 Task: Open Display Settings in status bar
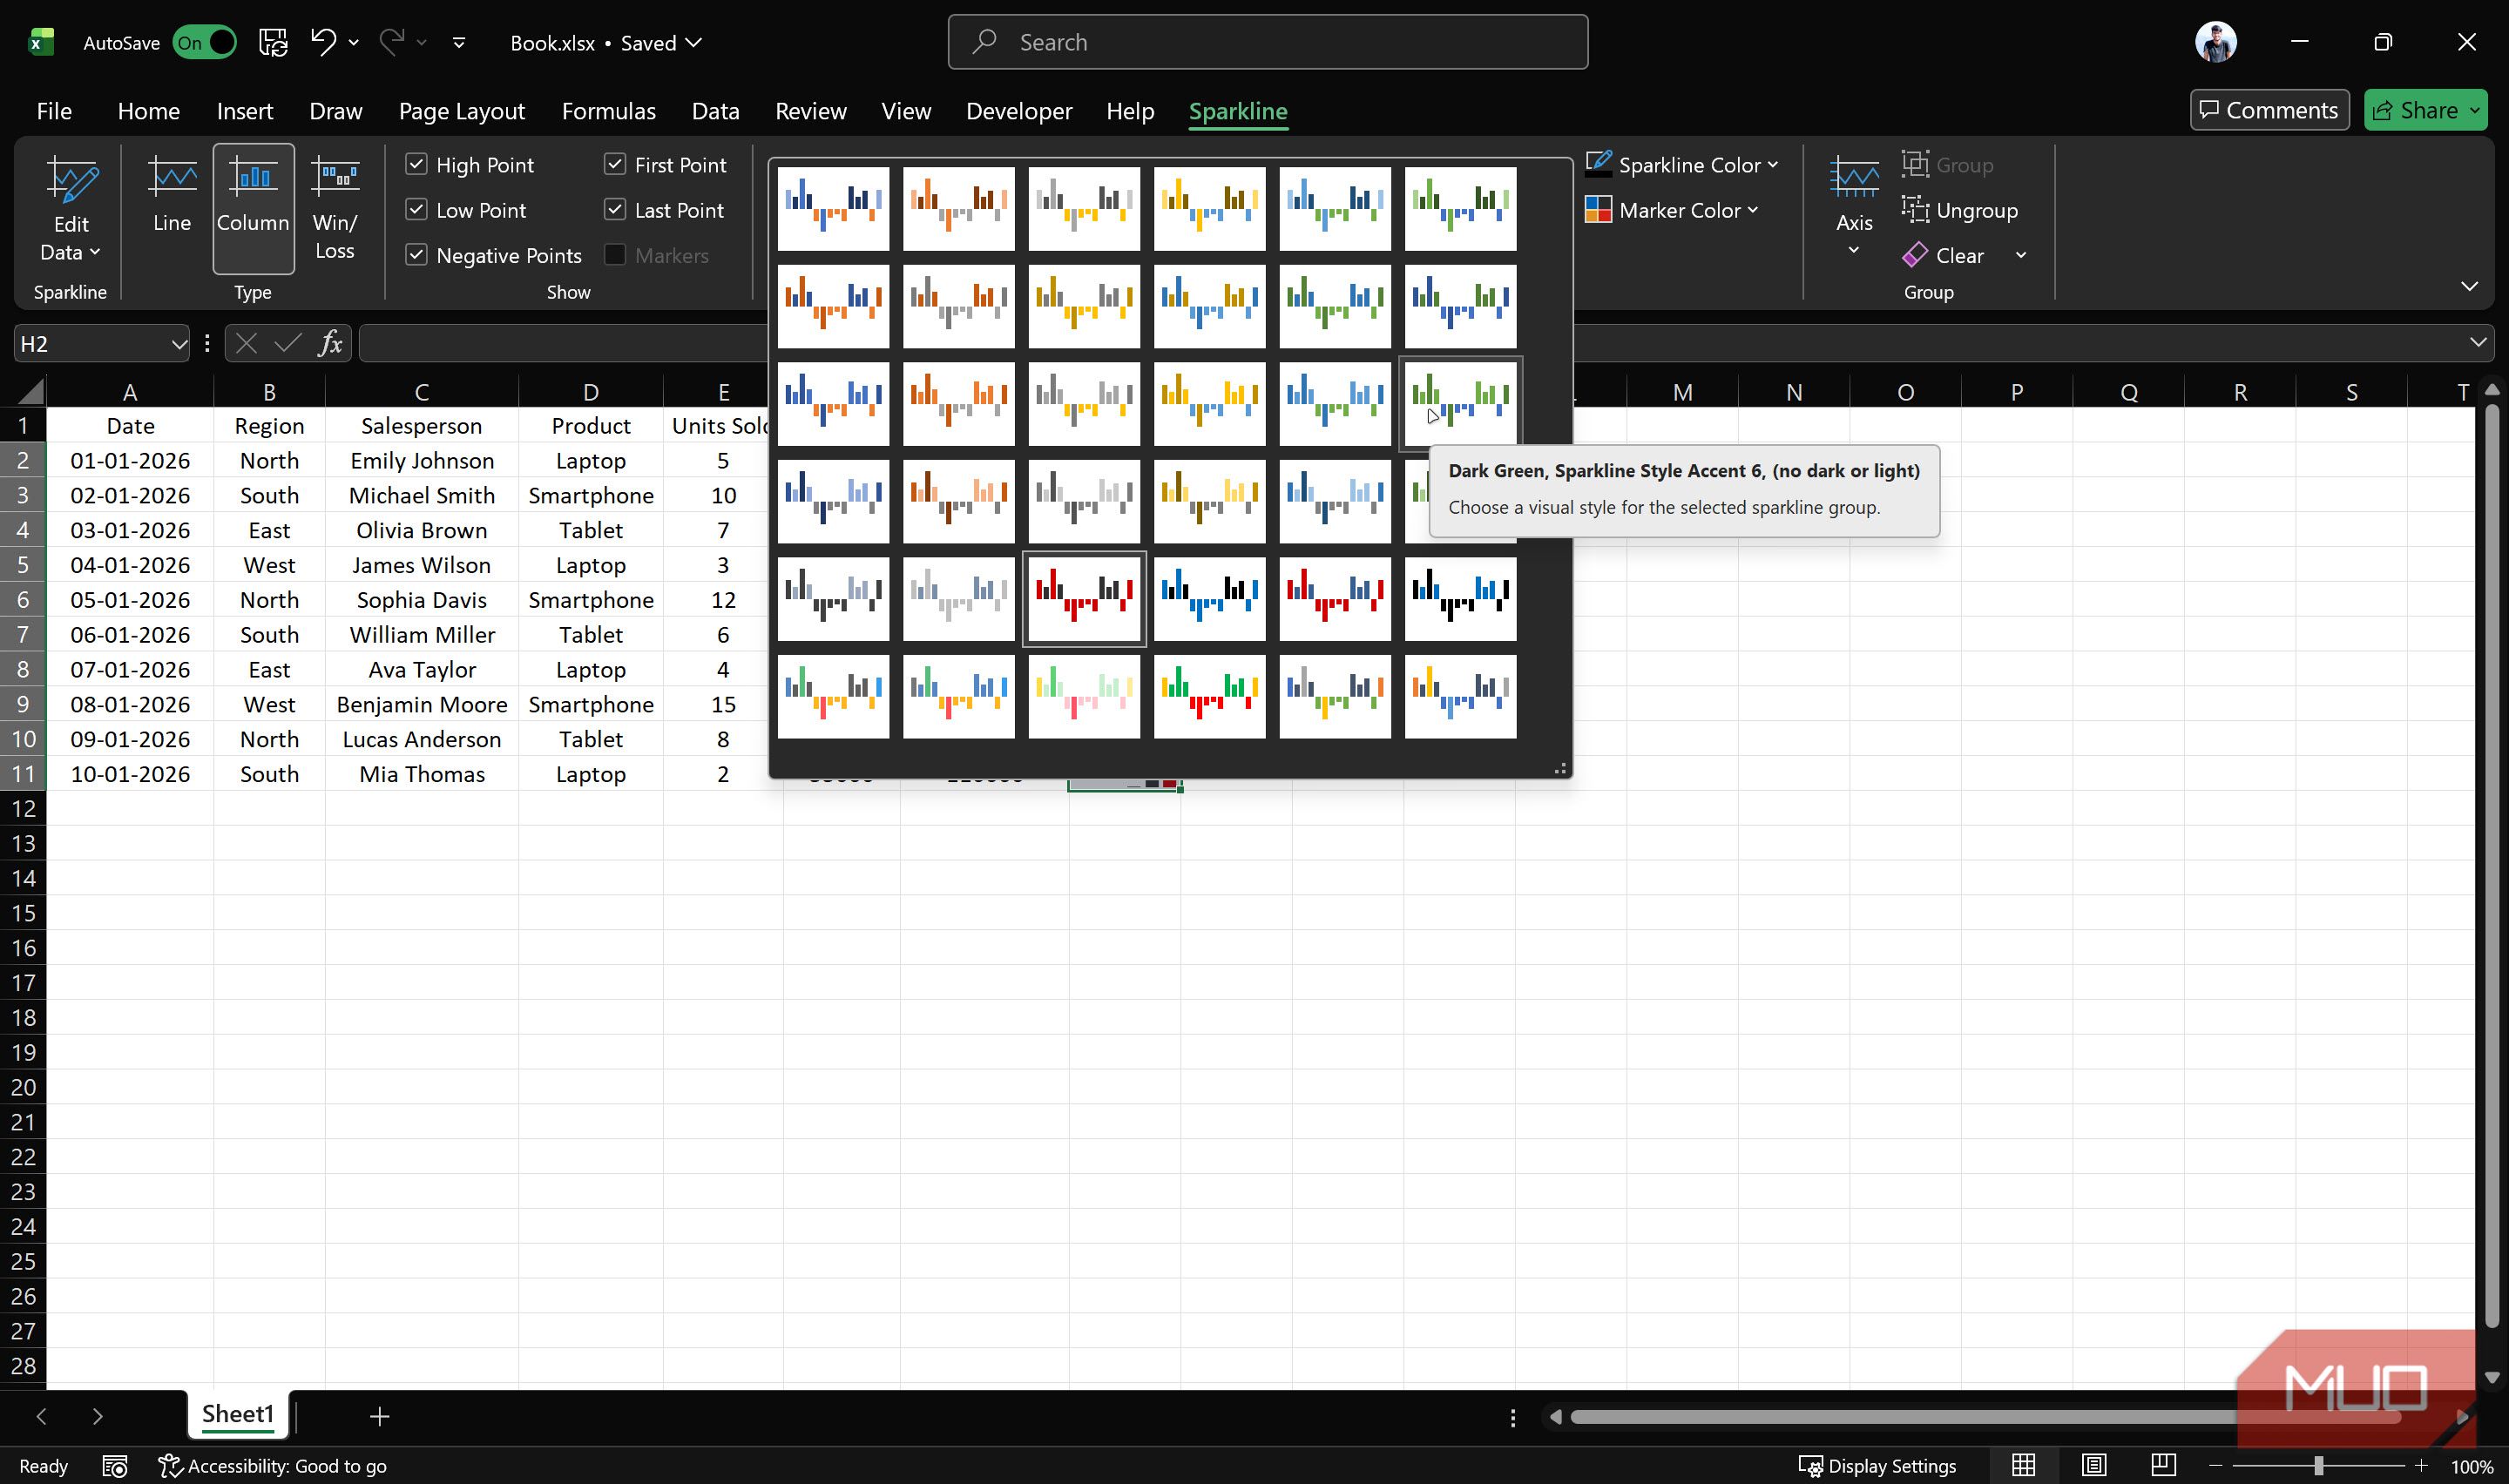click(1877, 1466)
